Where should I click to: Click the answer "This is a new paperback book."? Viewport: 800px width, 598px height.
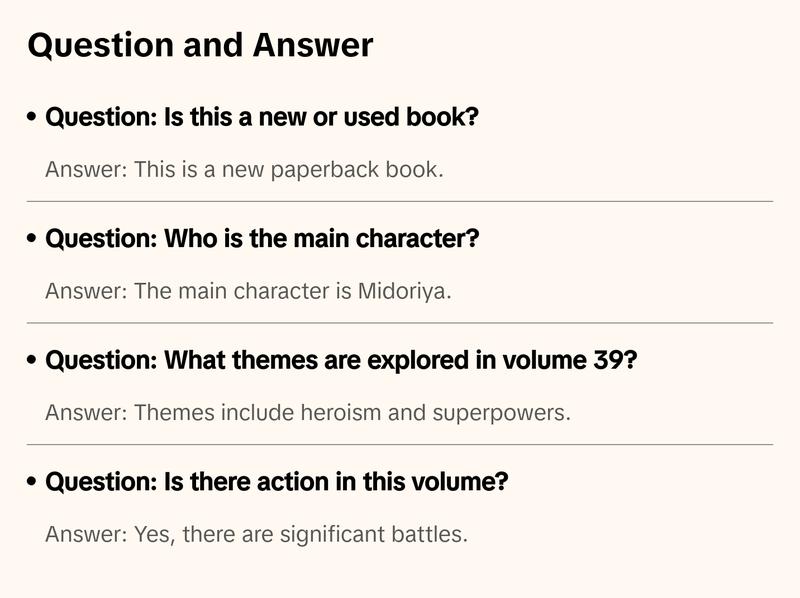click(244, 169)
